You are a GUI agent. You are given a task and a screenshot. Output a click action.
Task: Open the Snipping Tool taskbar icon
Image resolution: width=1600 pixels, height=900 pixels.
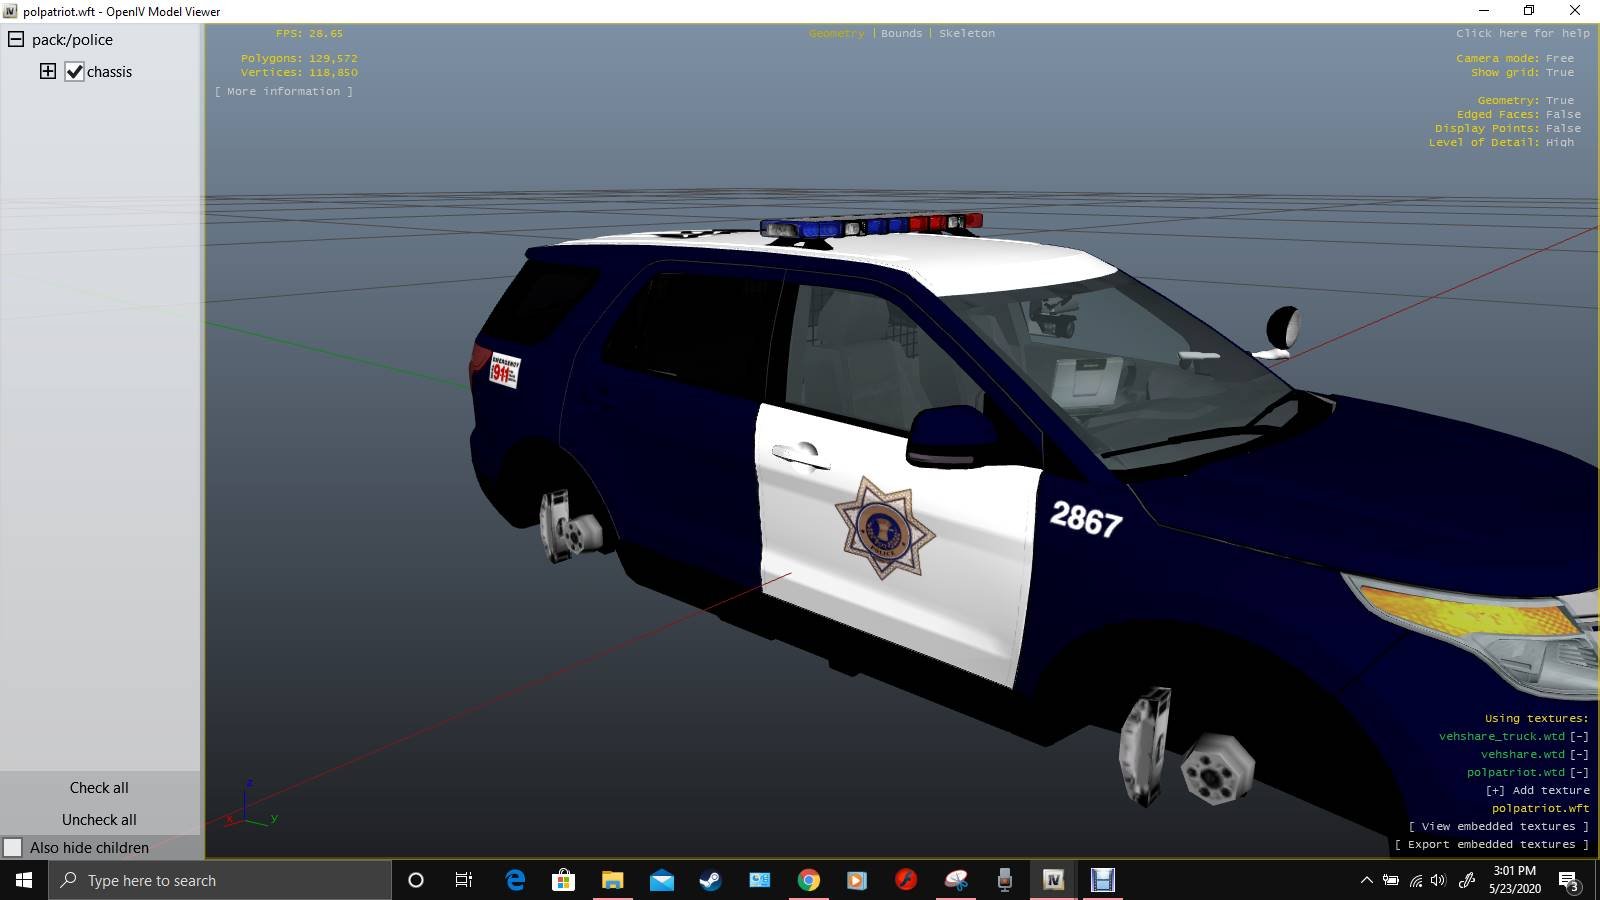click(956, 880)
